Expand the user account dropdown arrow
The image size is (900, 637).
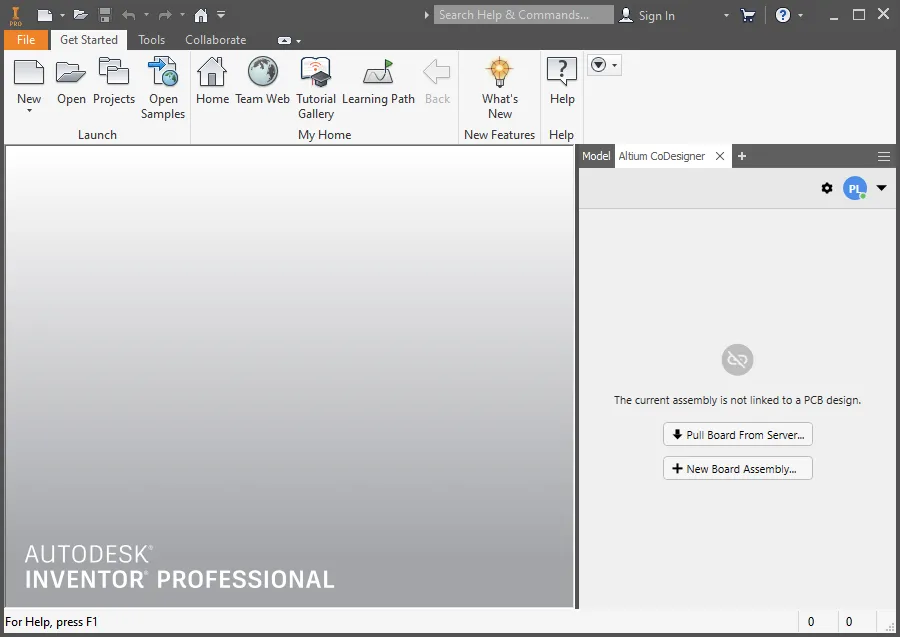coord(882,188)
